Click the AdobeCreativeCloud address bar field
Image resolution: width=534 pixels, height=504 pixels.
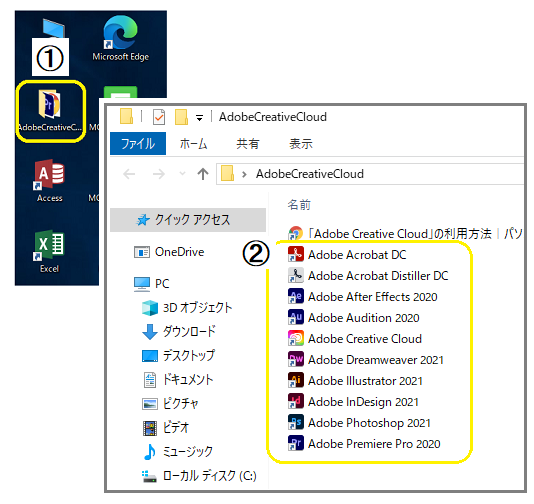(x=370, y=174)
